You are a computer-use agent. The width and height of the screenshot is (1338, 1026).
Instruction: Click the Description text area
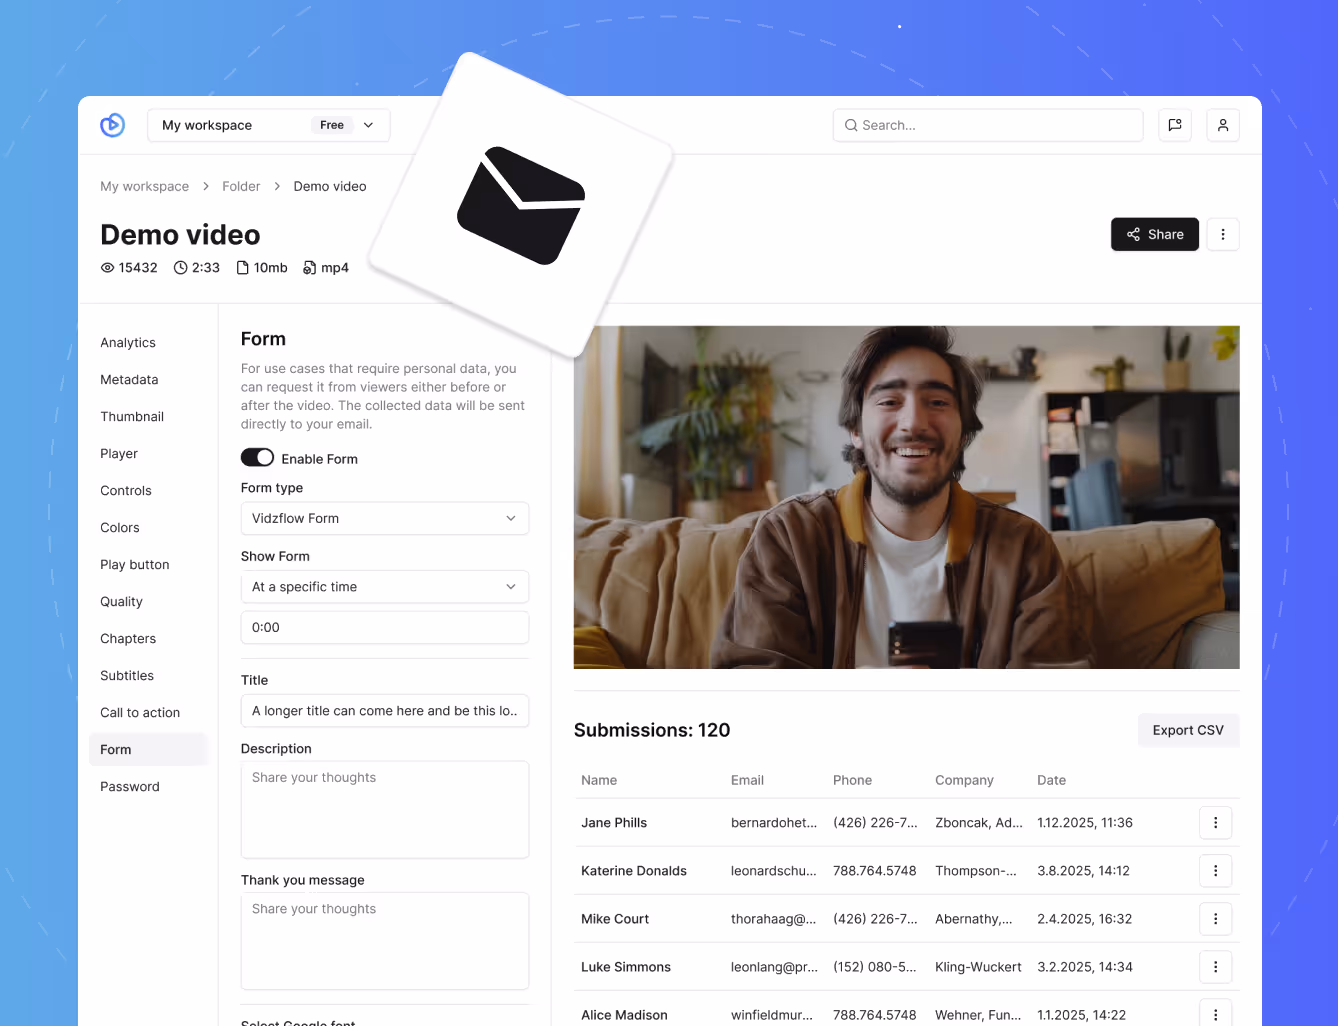(385, 809)
